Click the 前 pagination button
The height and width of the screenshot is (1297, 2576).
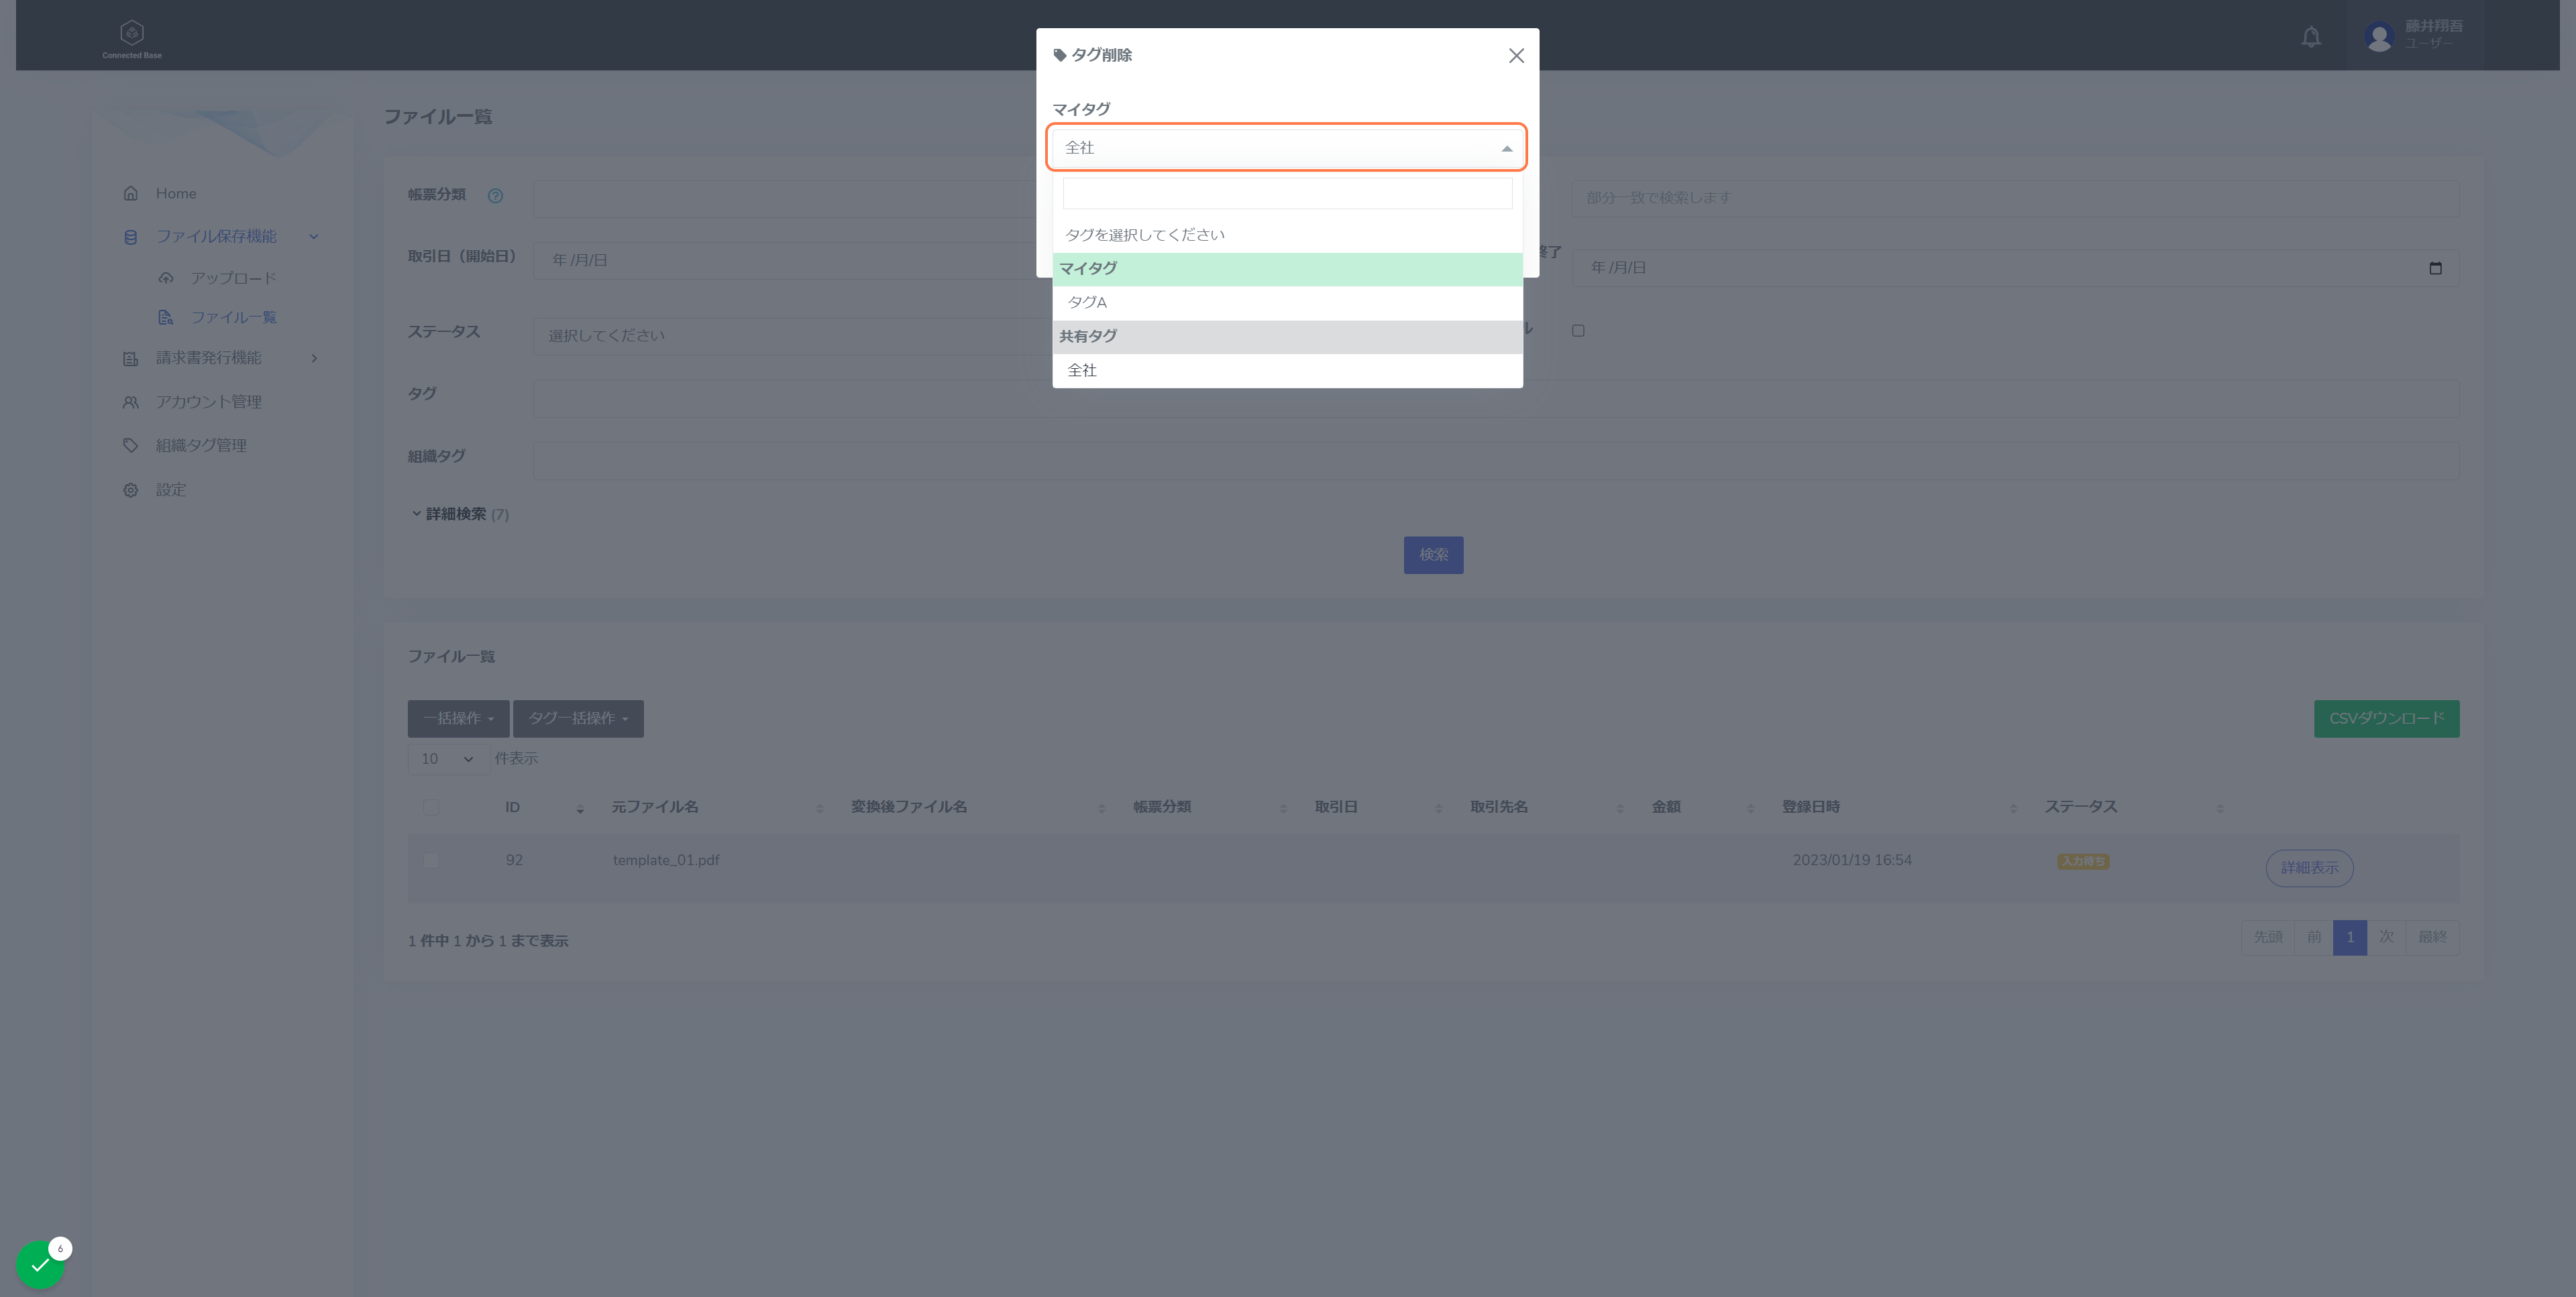(x=2313, y=938)
